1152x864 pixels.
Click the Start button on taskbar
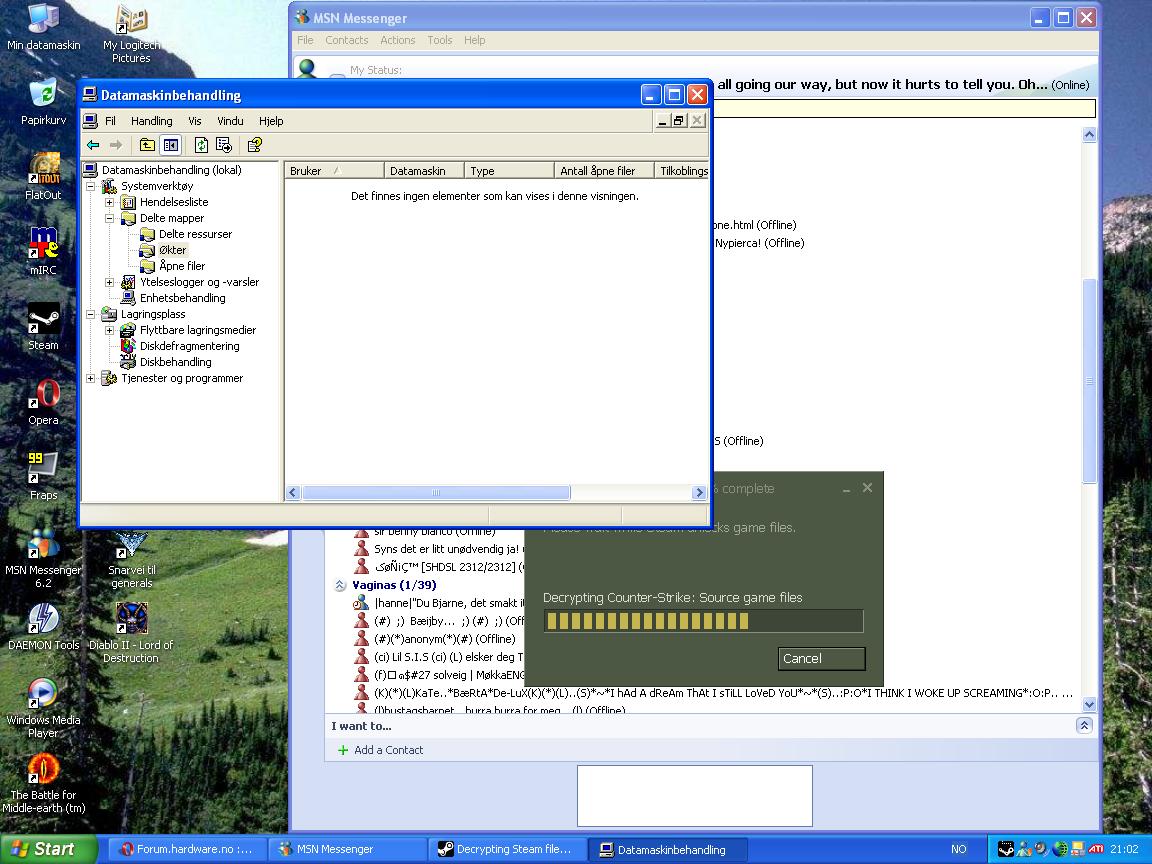click(48, 849)
